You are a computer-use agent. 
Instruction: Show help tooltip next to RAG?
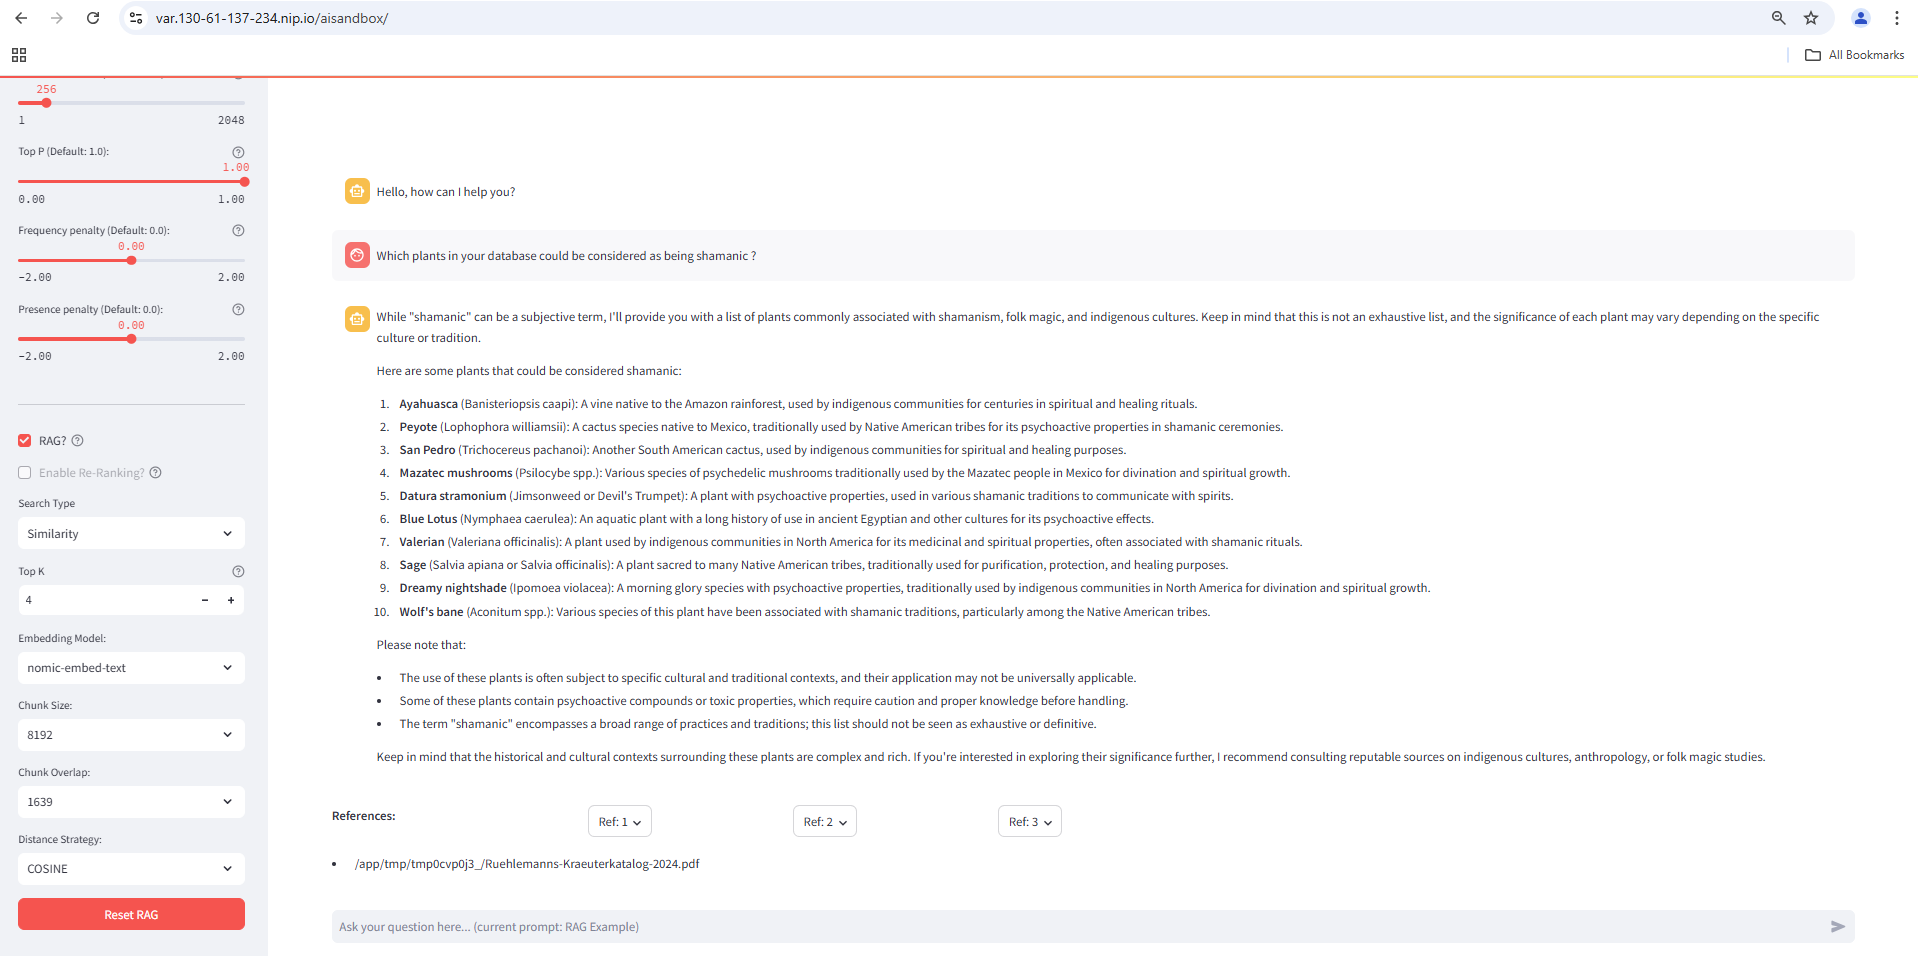(x=78, y=441)
